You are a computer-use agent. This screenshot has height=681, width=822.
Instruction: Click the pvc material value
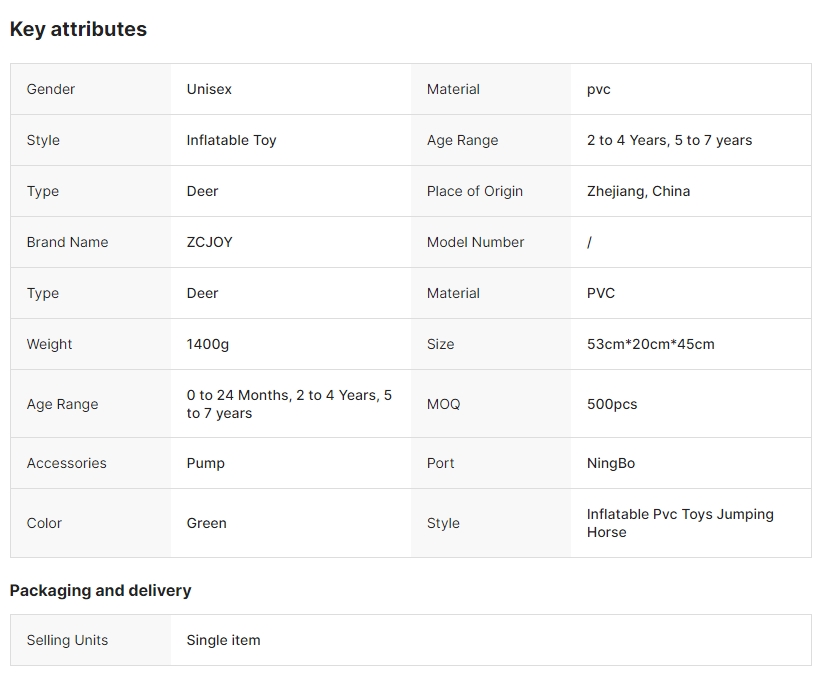[598, 89]
